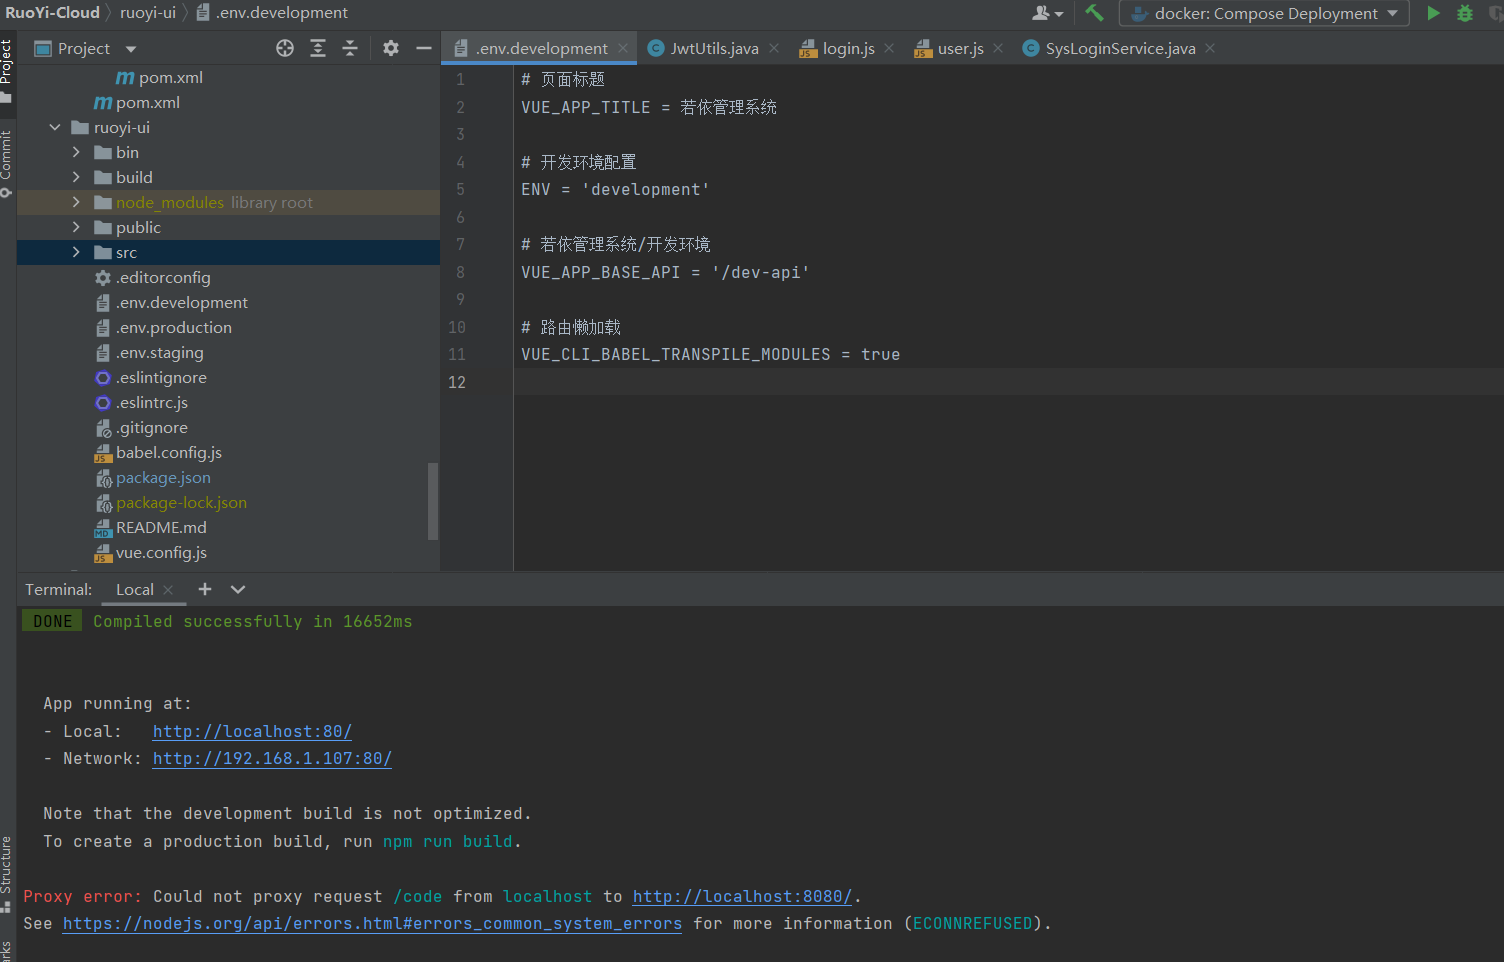Close the user.js tab
This screenshot has width=1504, height=962.
998,48
